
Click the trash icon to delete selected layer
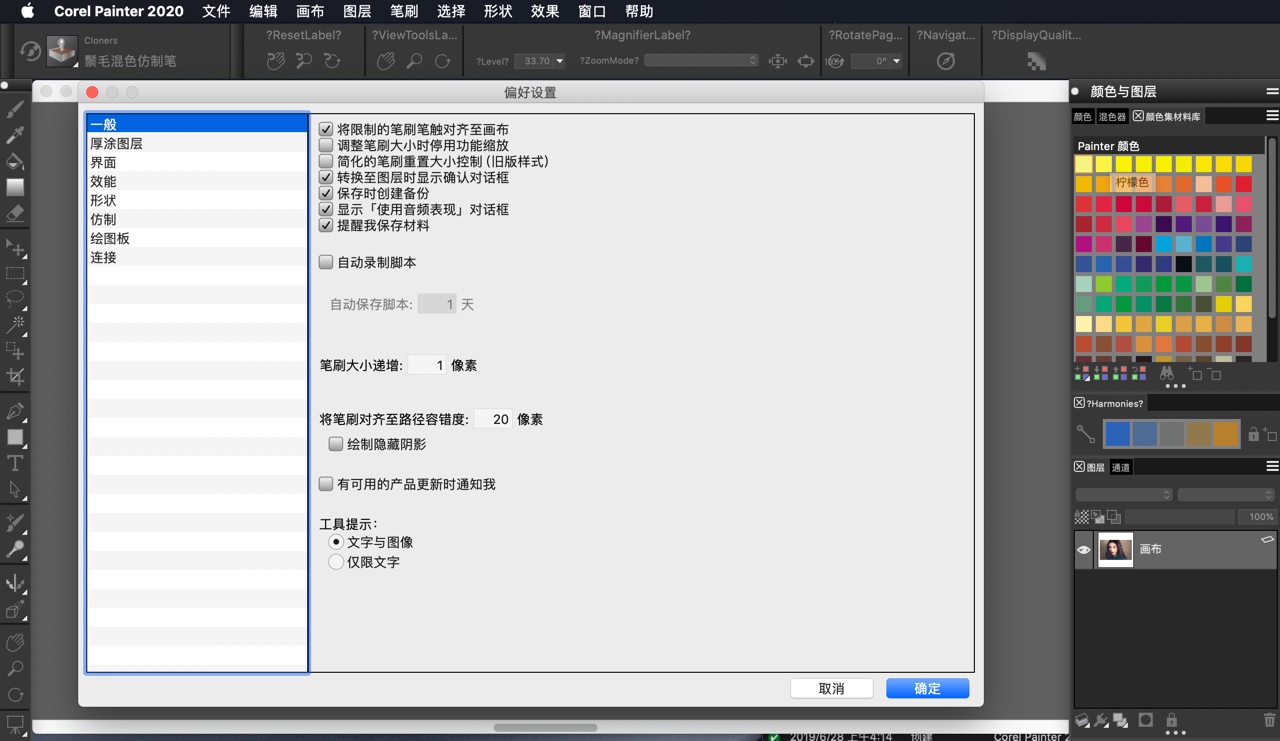point(1268,721)
